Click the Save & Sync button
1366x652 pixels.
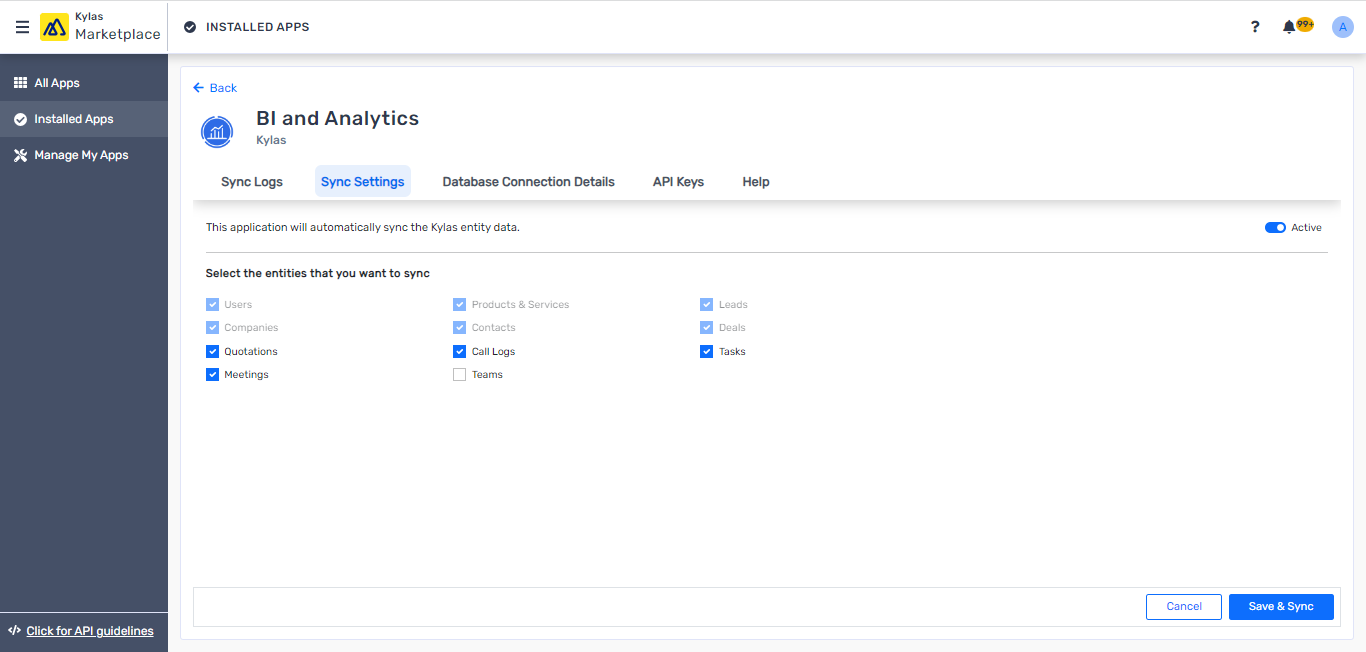(x=1281, y=606)
